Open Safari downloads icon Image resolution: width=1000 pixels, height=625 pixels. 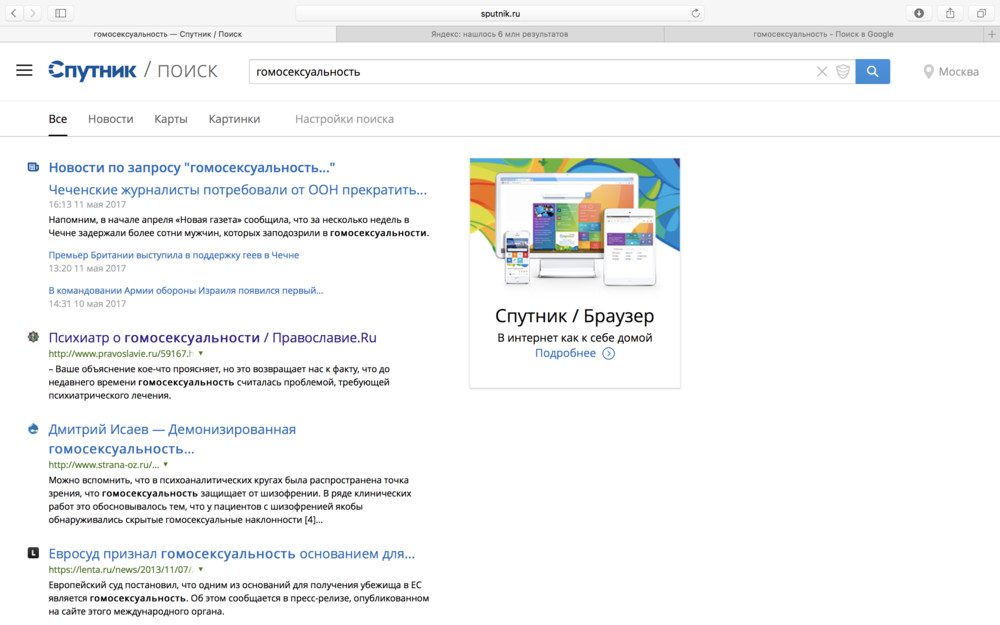click(x=919, y=13)
